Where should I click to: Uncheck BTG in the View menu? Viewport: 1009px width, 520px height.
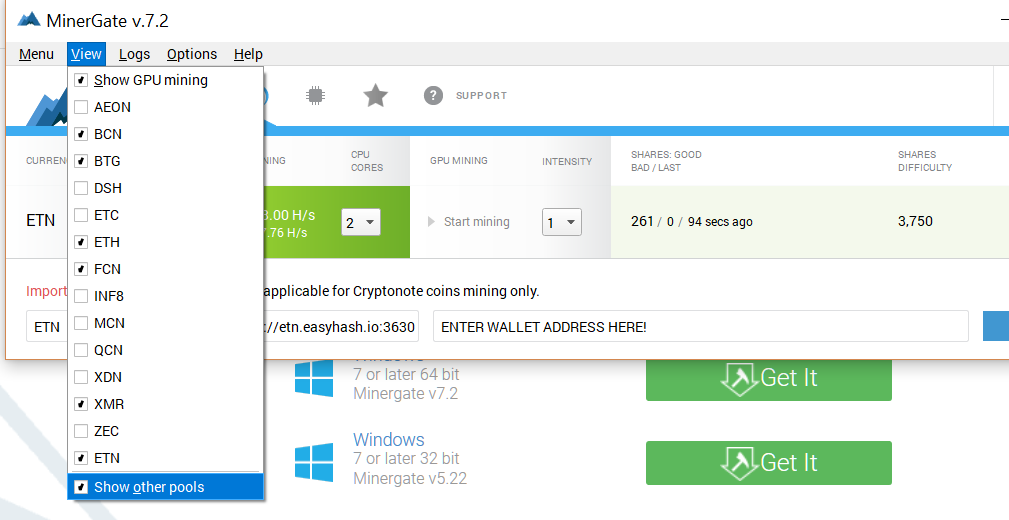pos(81,162)
